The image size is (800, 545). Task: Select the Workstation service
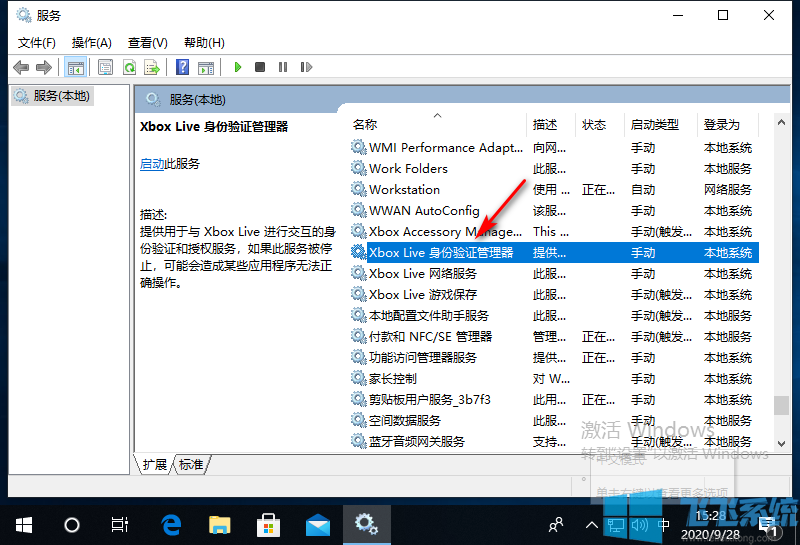click(x=555, y=190)
